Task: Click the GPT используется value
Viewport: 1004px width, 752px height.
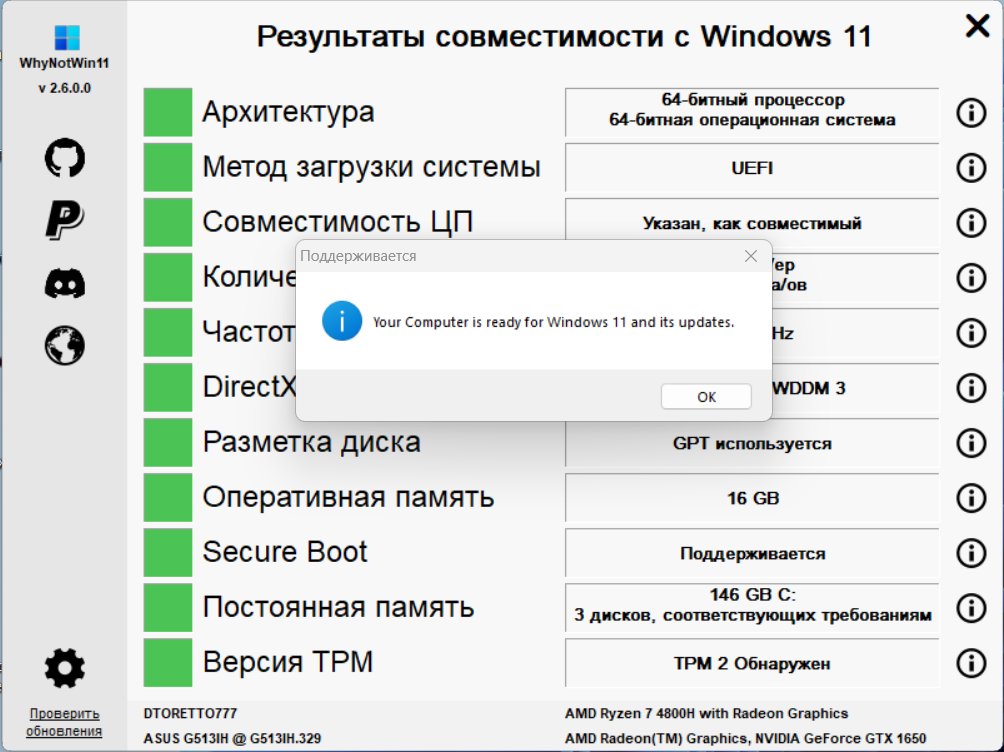Action: click(x=752, y=443)
